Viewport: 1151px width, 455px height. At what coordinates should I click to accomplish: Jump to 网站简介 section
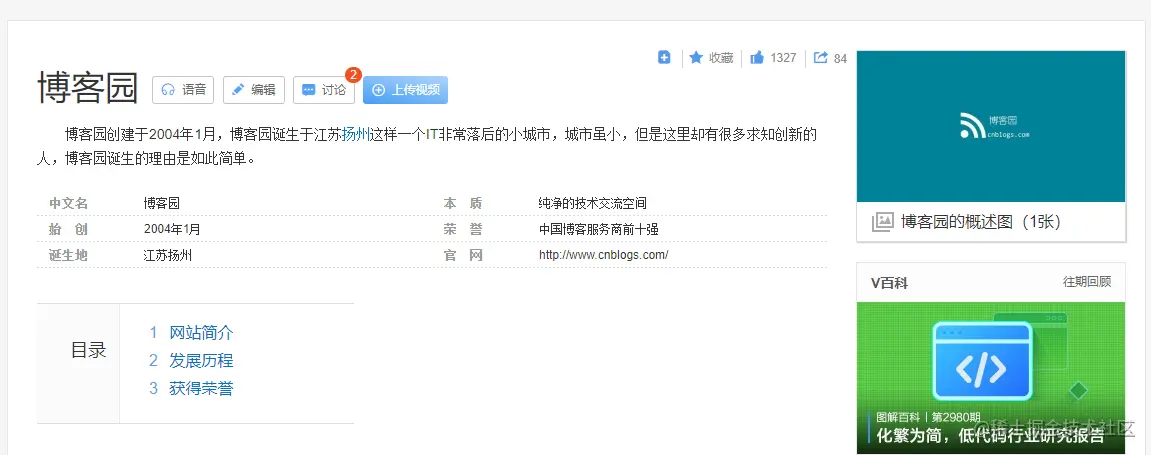(x=201, y=332)
